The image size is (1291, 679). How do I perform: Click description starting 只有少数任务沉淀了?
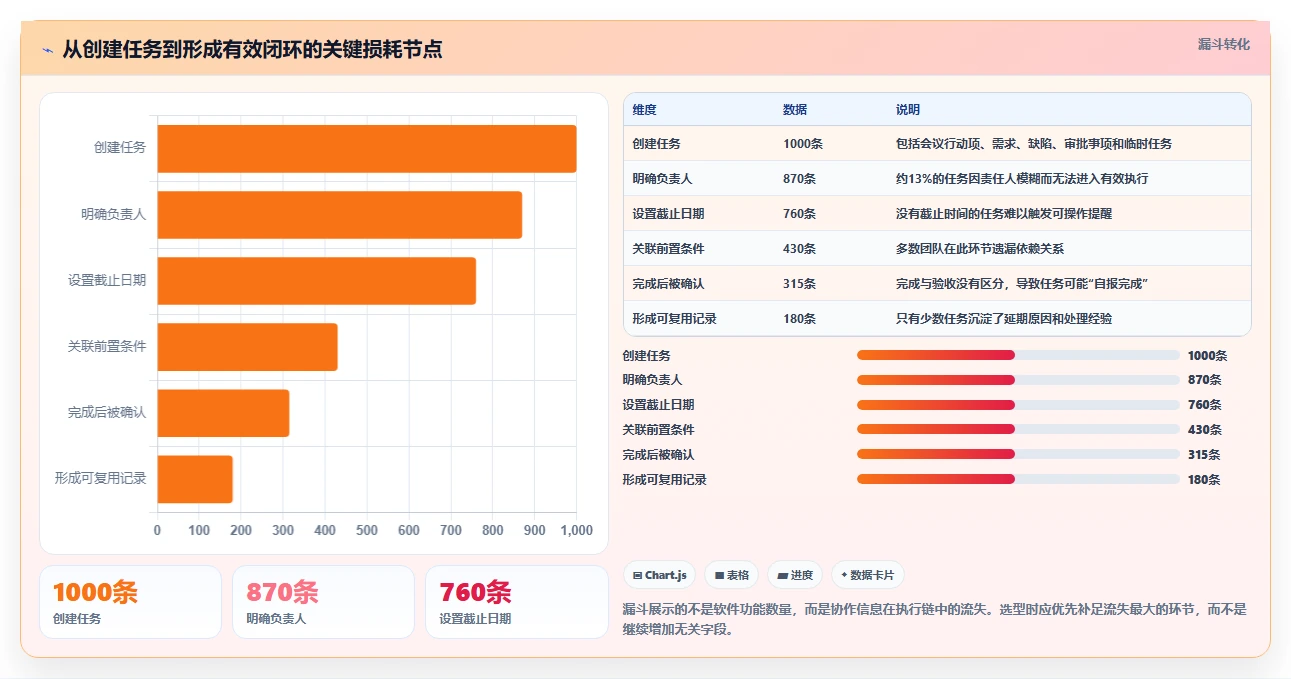(x=1004, y=319)
